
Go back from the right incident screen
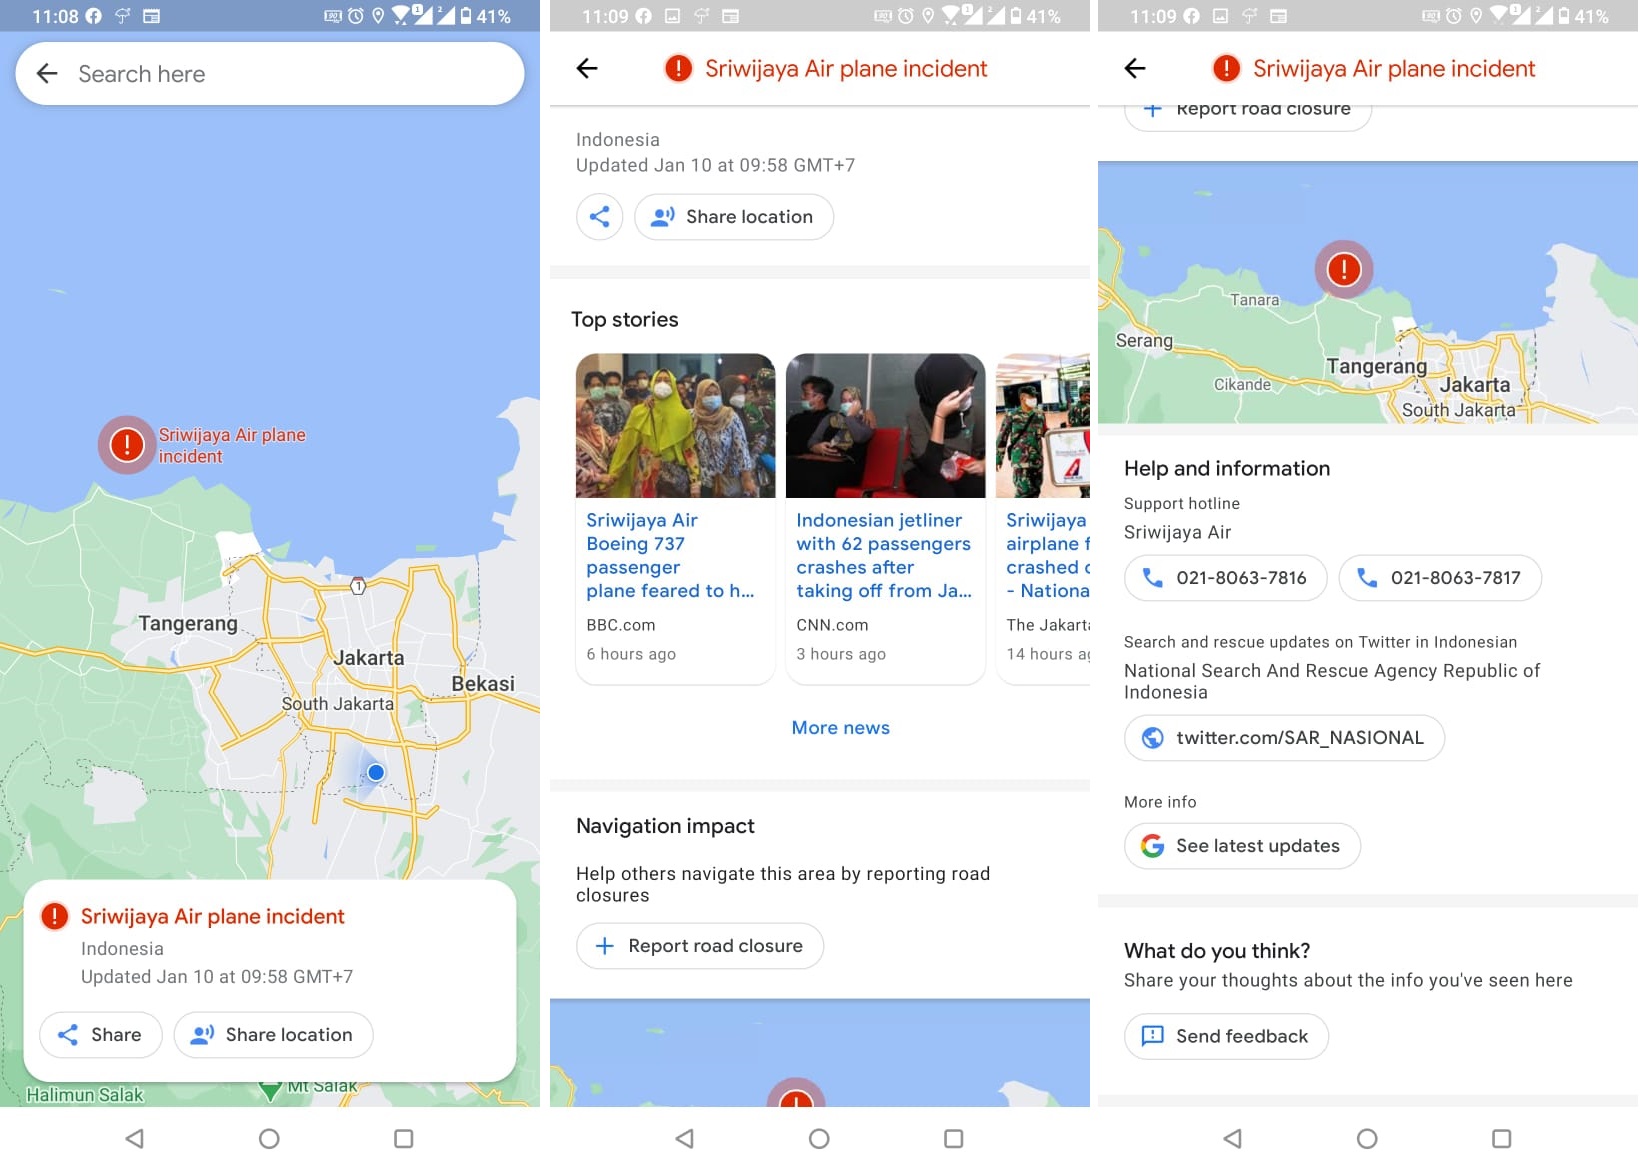(x=1135, y=68)
